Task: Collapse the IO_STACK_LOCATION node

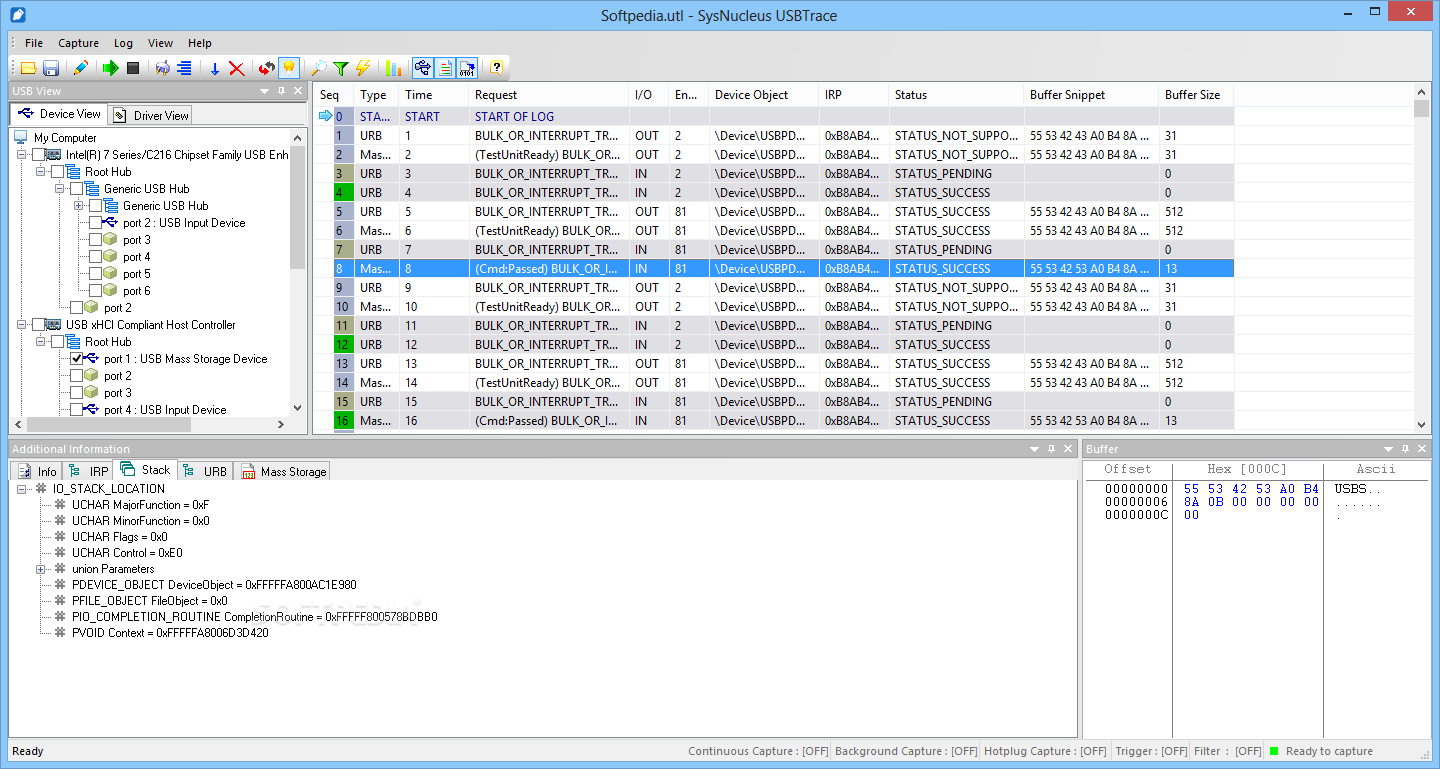Action: (21, 489)
